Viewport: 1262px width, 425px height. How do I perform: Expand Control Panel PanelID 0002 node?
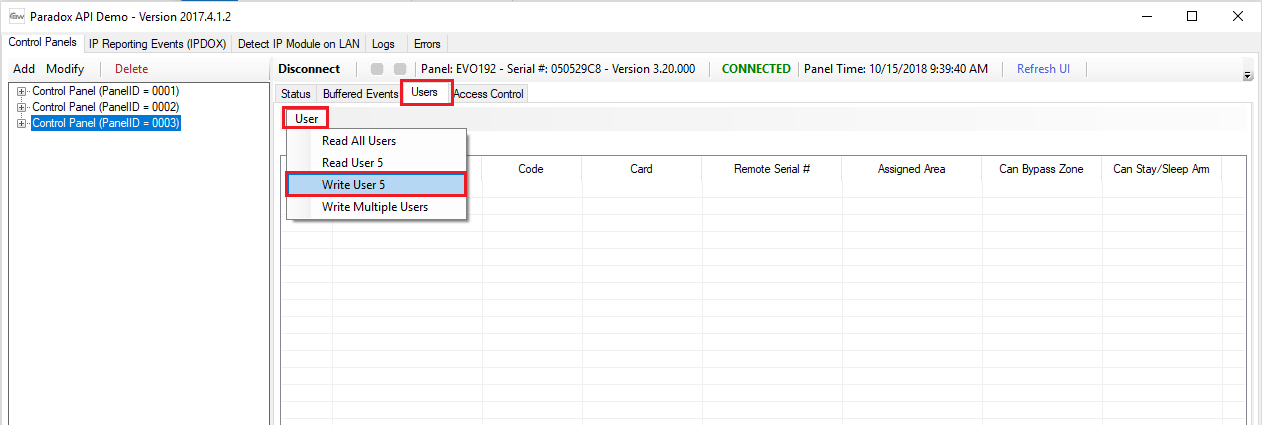coord(21,107)
